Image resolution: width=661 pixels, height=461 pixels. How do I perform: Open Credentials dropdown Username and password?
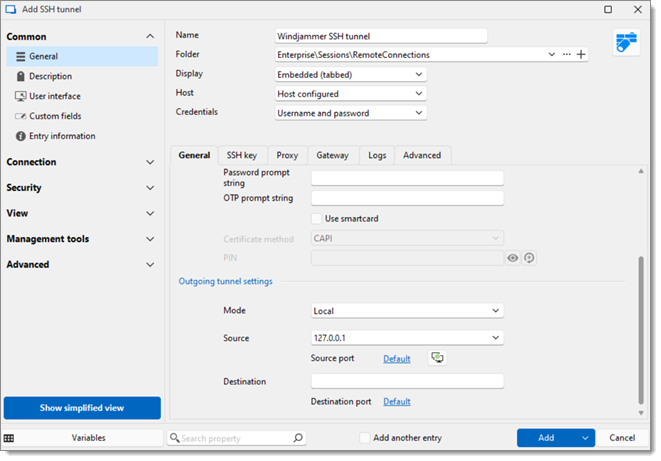(351, 113)
